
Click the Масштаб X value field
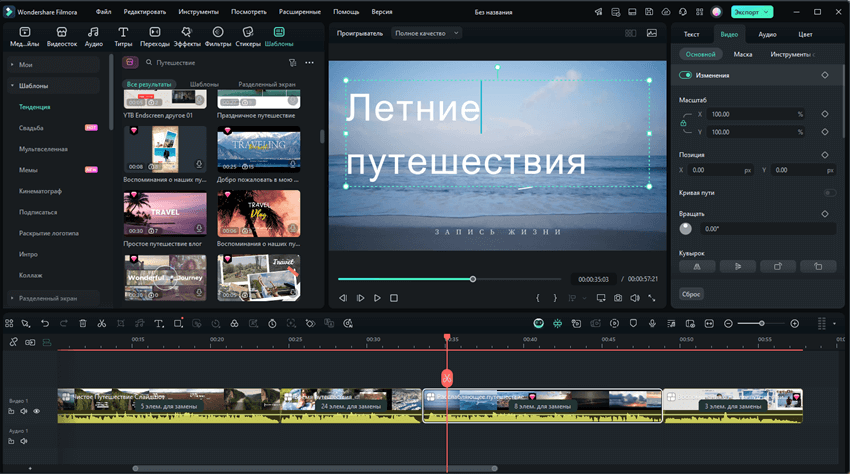(757, 114)
